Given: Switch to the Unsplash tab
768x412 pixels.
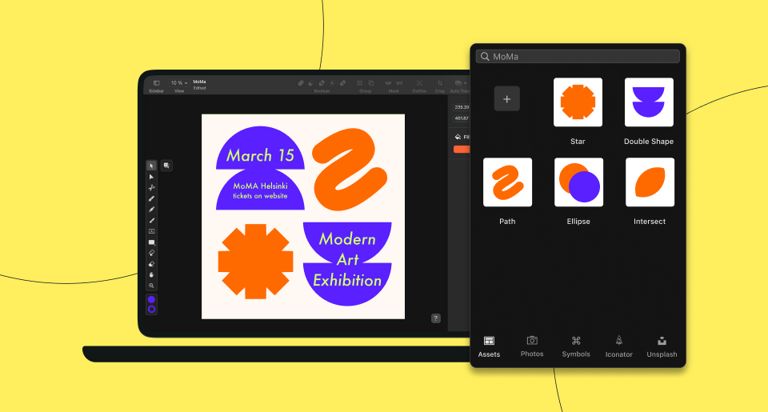Looking at the screenshot, I should pyautogui.click(x=662, y=347).
